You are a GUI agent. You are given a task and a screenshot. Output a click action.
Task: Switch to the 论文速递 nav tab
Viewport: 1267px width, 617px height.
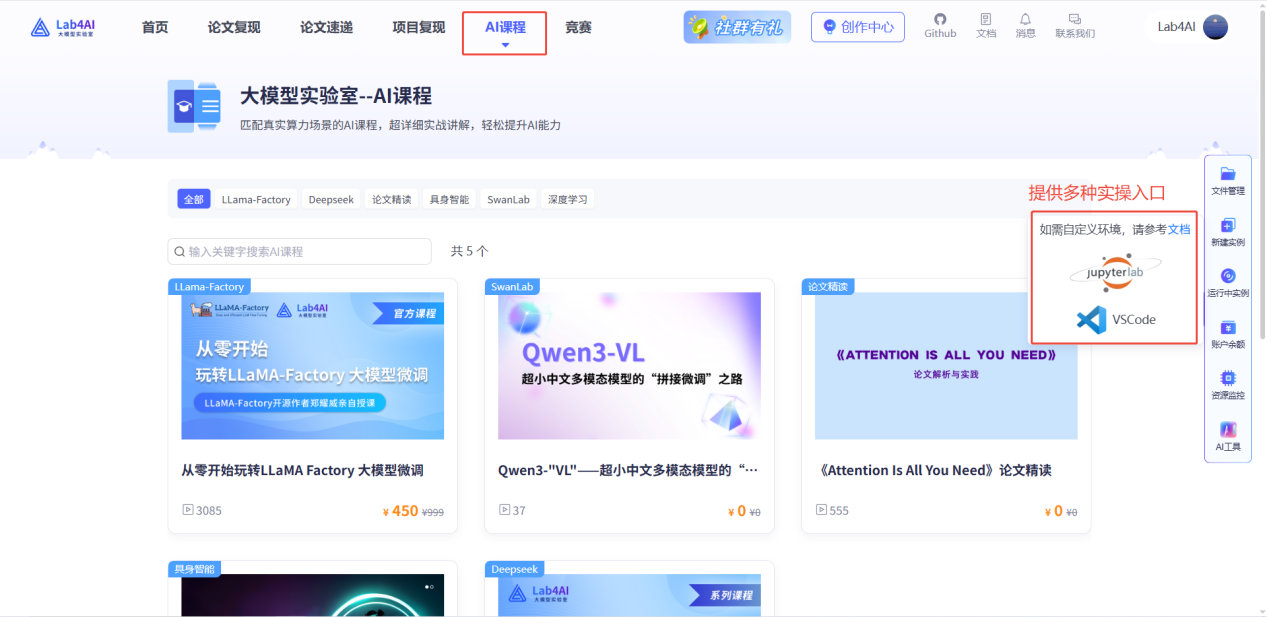pos(326,27)
